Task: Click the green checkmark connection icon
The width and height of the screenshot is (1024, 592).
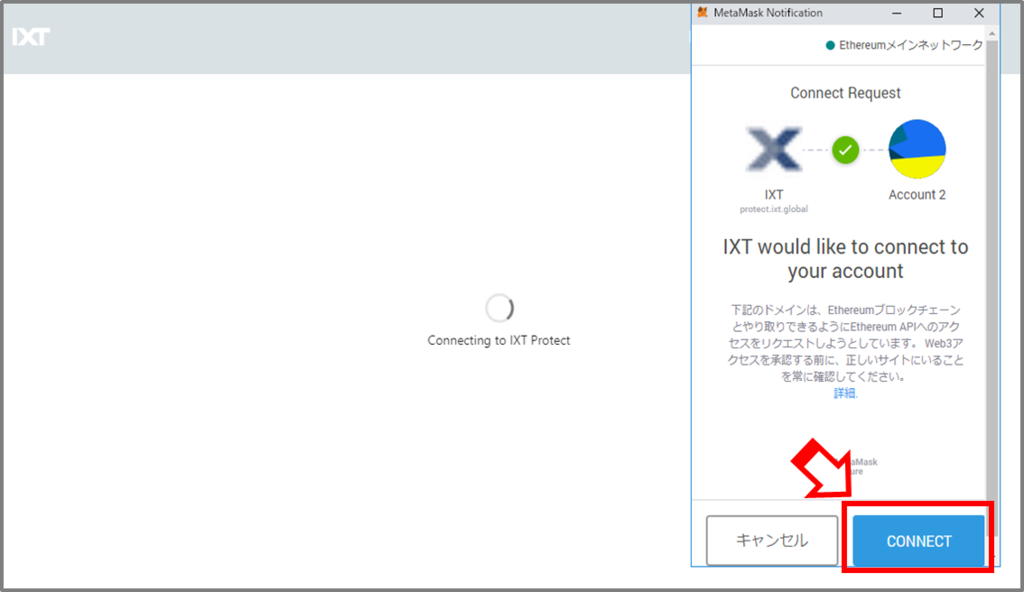Action: 845,150
